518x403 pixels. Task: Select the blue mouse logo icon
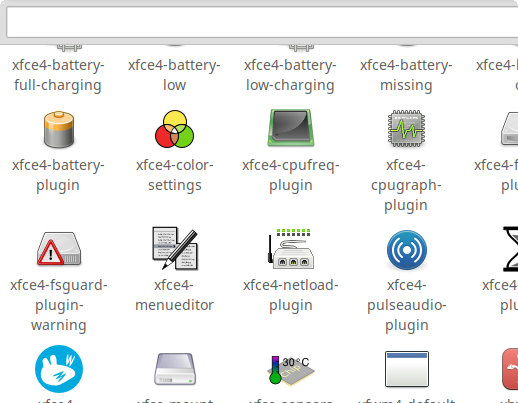[59, 369]
